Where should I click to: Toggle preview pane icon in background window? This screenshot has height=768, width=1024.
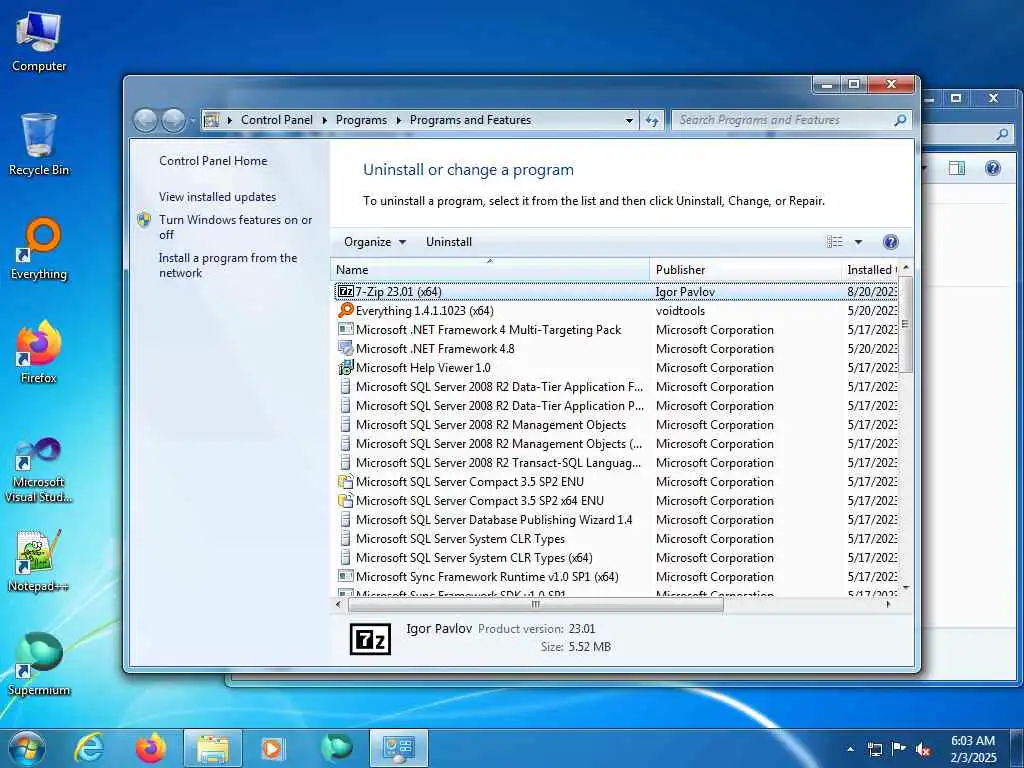957,168
